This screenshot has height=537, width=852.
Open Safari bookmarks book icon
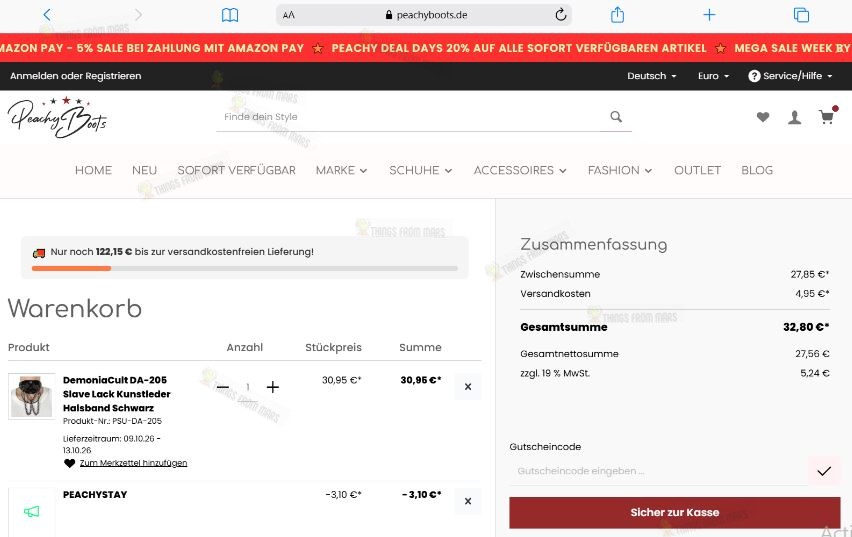coord(230,15)
